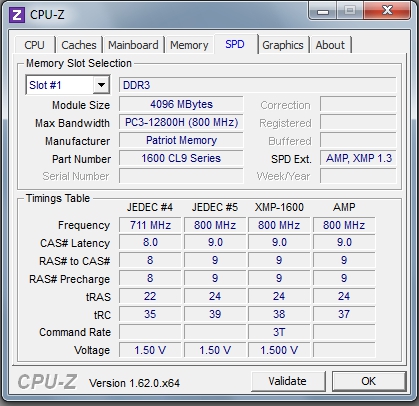Go to the Mainboard tab
The width and height of the screenshot is (419, 406).
tap(133, 45)
